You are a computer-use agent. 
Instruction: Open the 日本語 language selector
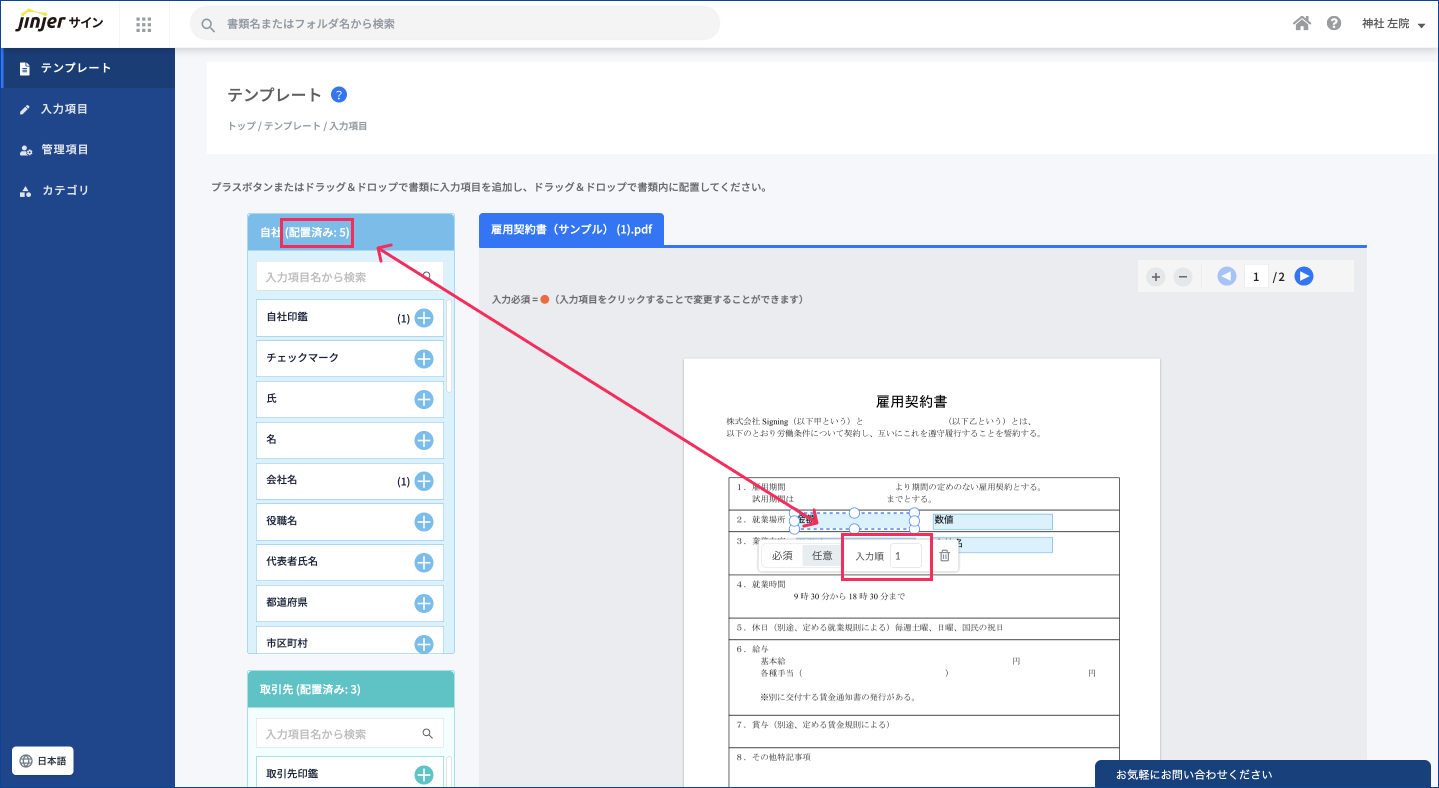(x=43, y=761)
